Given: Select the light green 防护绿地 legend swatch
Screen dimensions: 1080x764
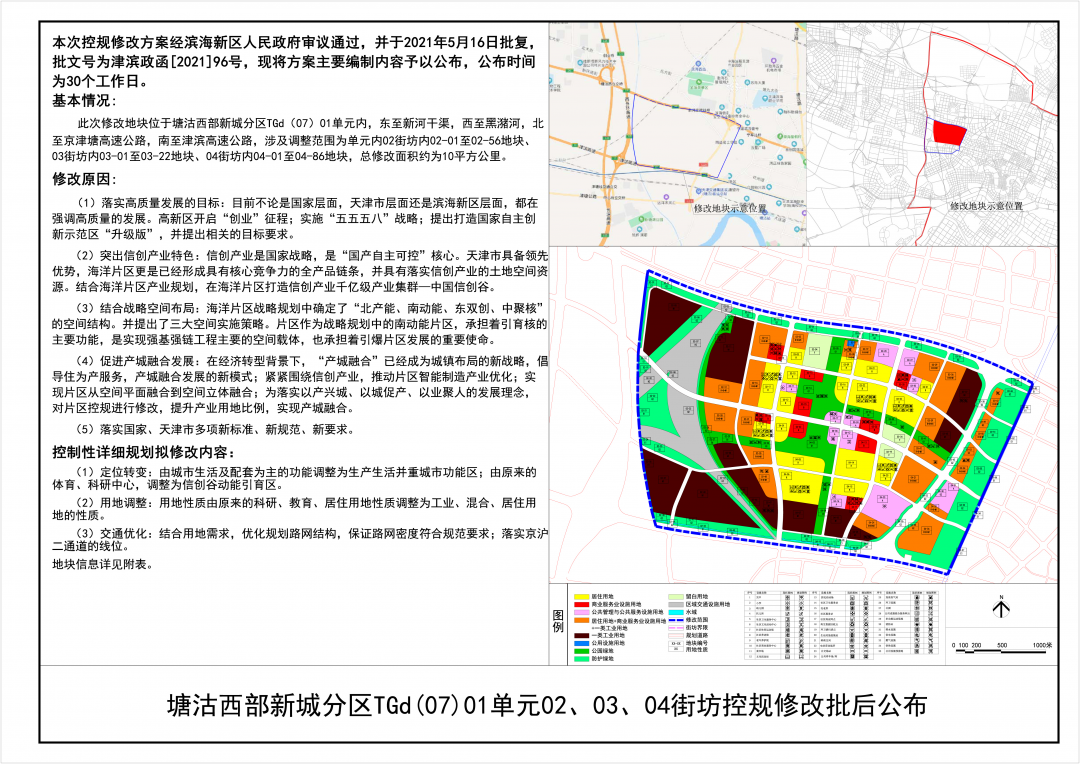Looking at the screenshot, I should coord(581,659).
